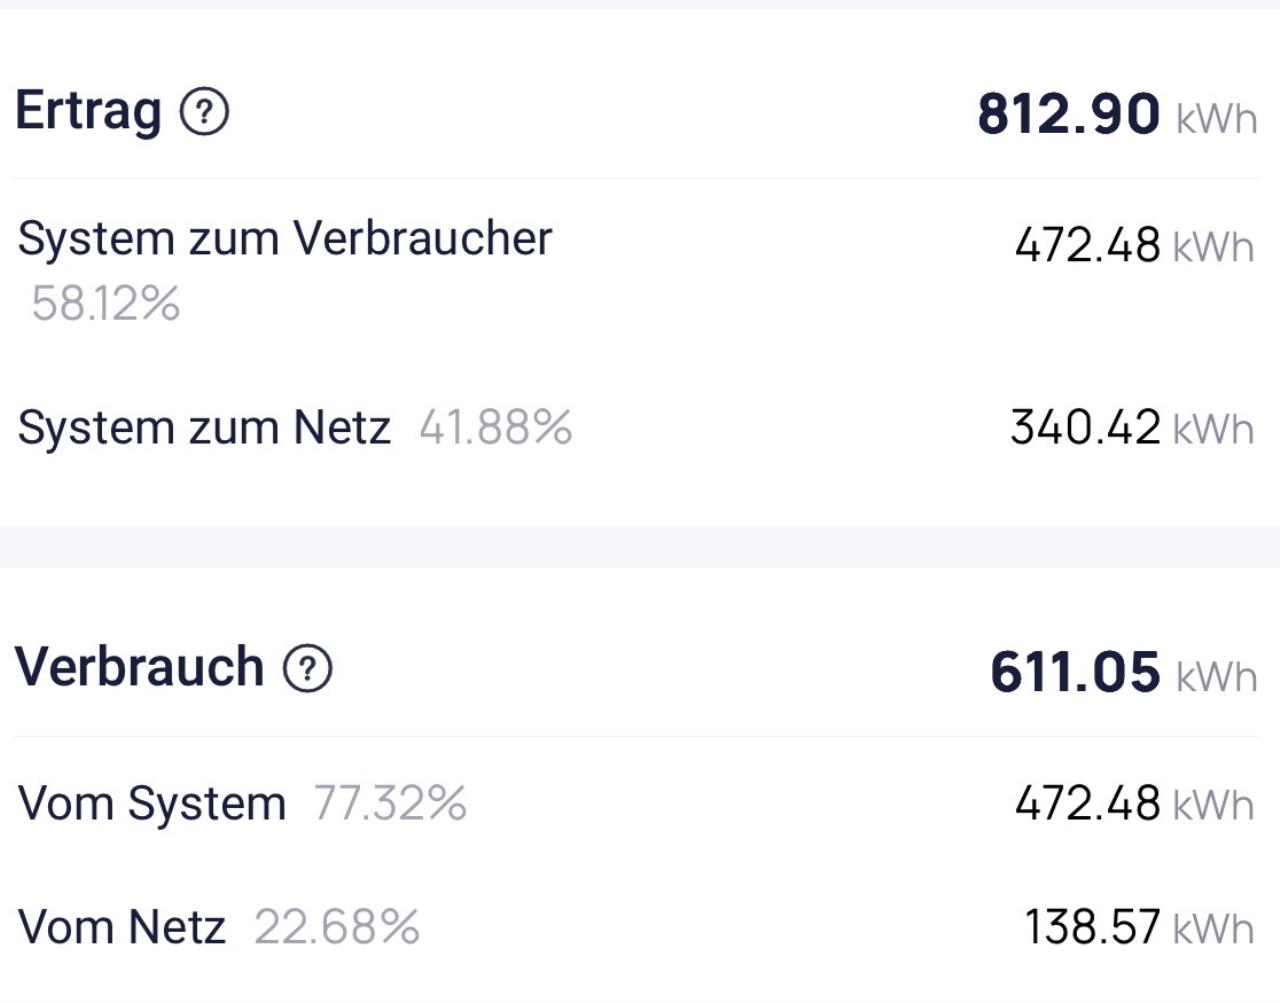Image resolution: width=1280 pixels, height=1003 pixels.
Task: Tap the kWh unit beside 812.90
Action: (x=1216, y=118)
